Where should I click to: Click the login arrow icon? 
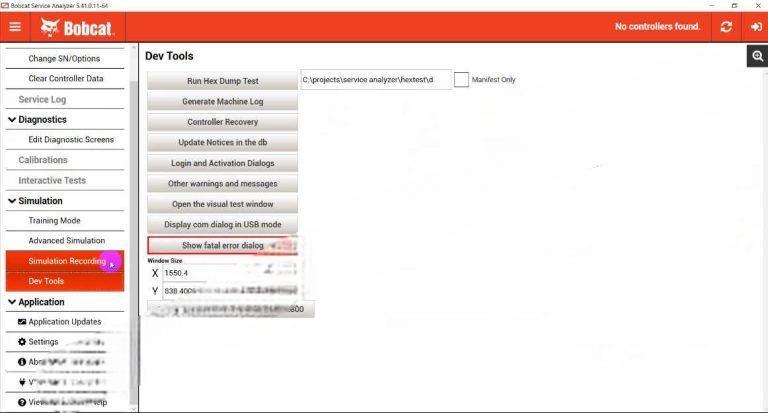coord(756,26)
